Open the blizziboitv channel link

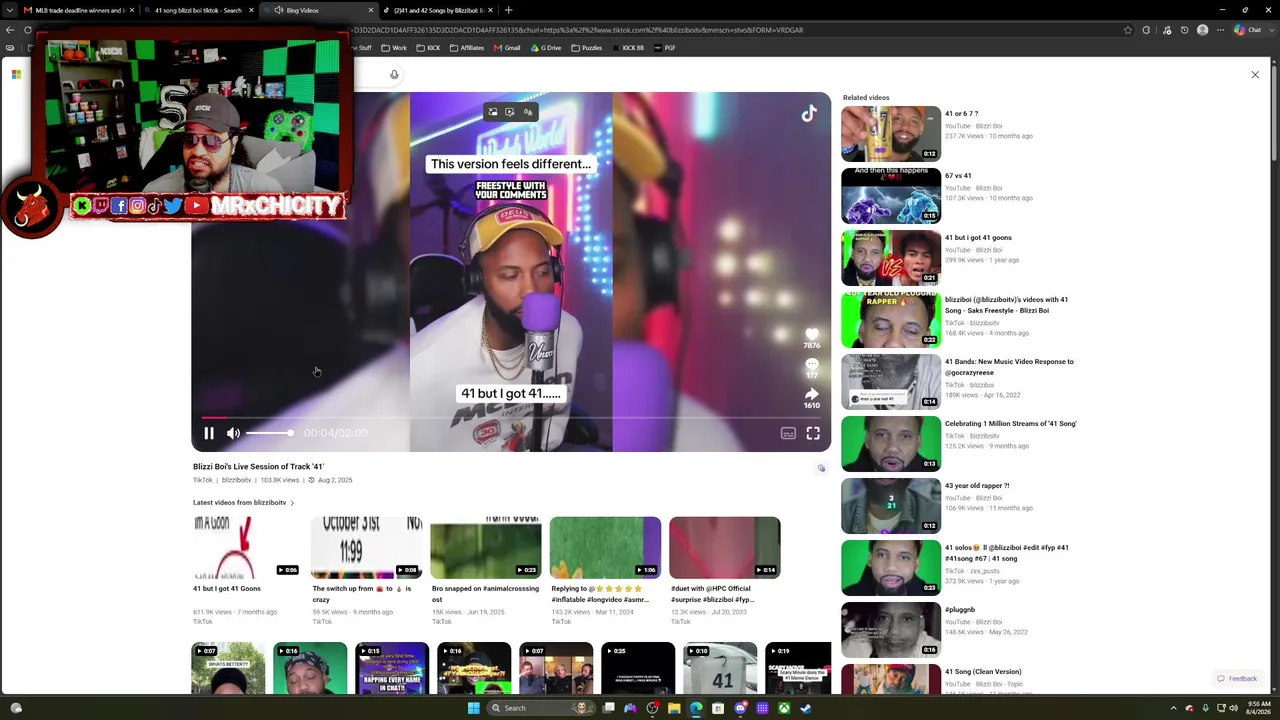(x=236, y=480)
